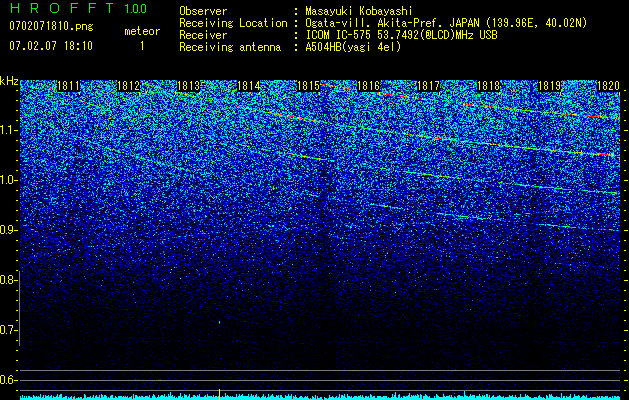Select antenna text A504HB(yagi 4el)
The width and height of the screenshot is (629, 400).
353,47
